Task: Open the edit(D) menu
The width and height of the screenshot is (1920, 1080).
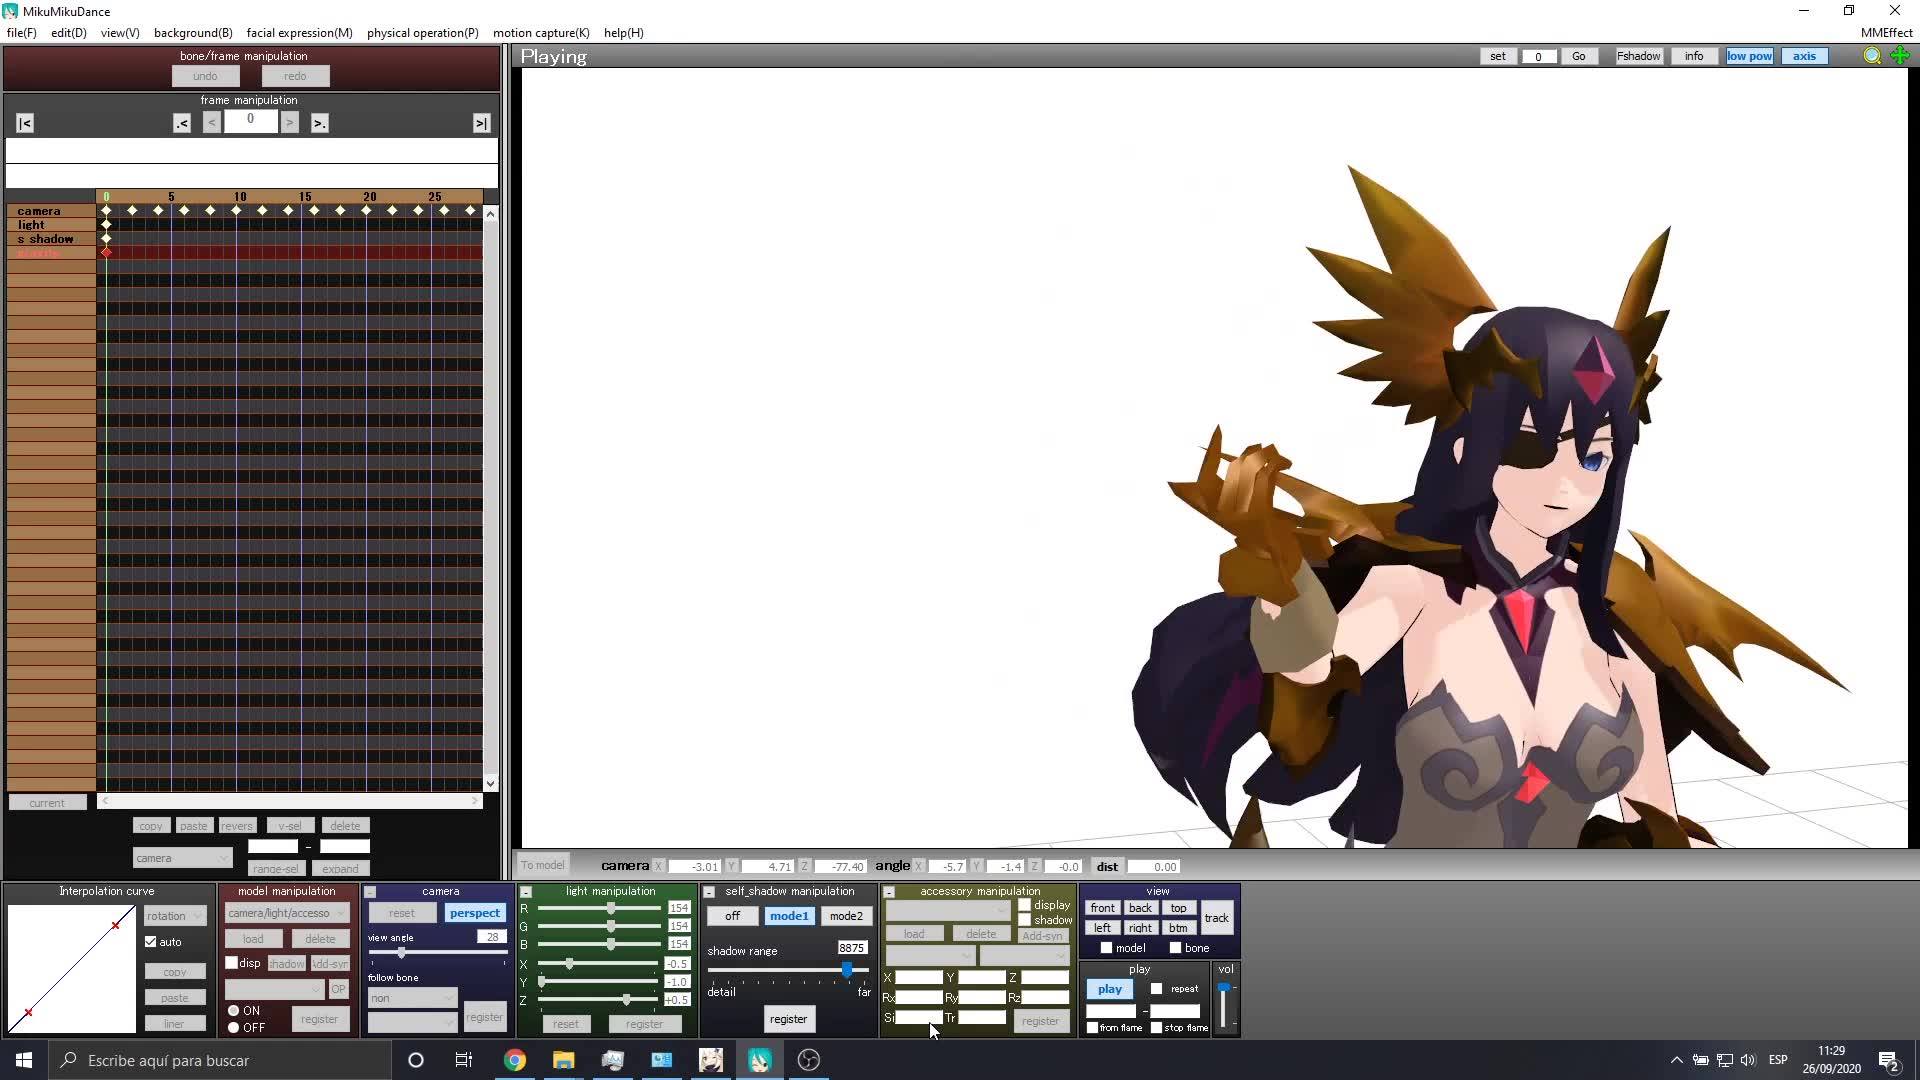Action: (69, 33)
